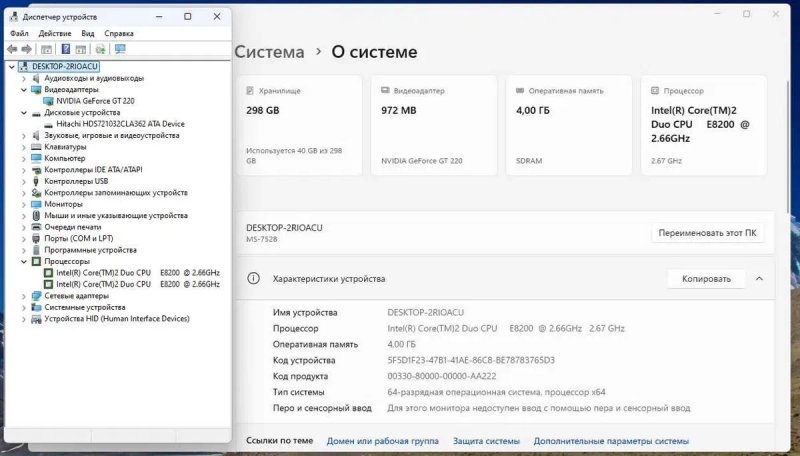This screenshot has height=456, width=800.
Task: Expand Звуковые, игровые и видеоустройства node
Action: pyautogui.click(x=23, y=136)
